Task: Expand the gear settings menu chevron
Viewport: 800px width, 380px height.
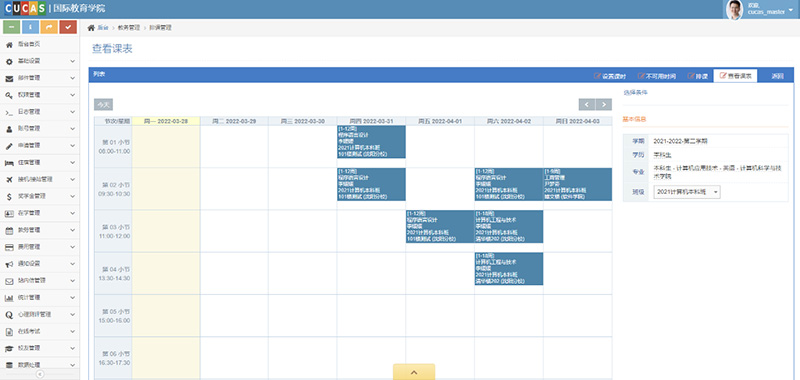Action: click(x=72, y=61)
